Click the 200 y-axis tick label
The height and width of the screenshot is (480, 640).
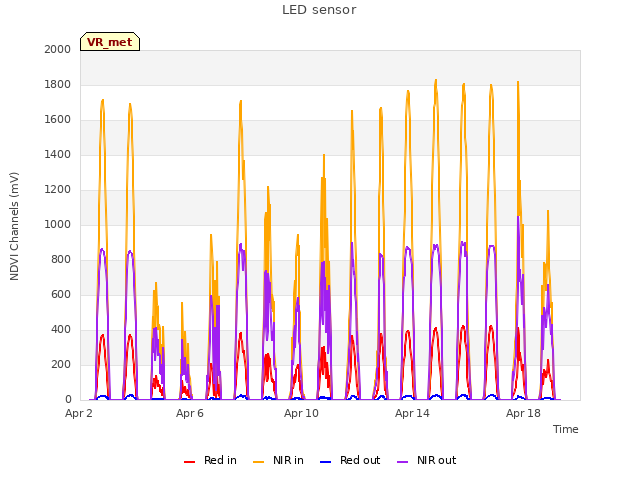coord(61,364)
